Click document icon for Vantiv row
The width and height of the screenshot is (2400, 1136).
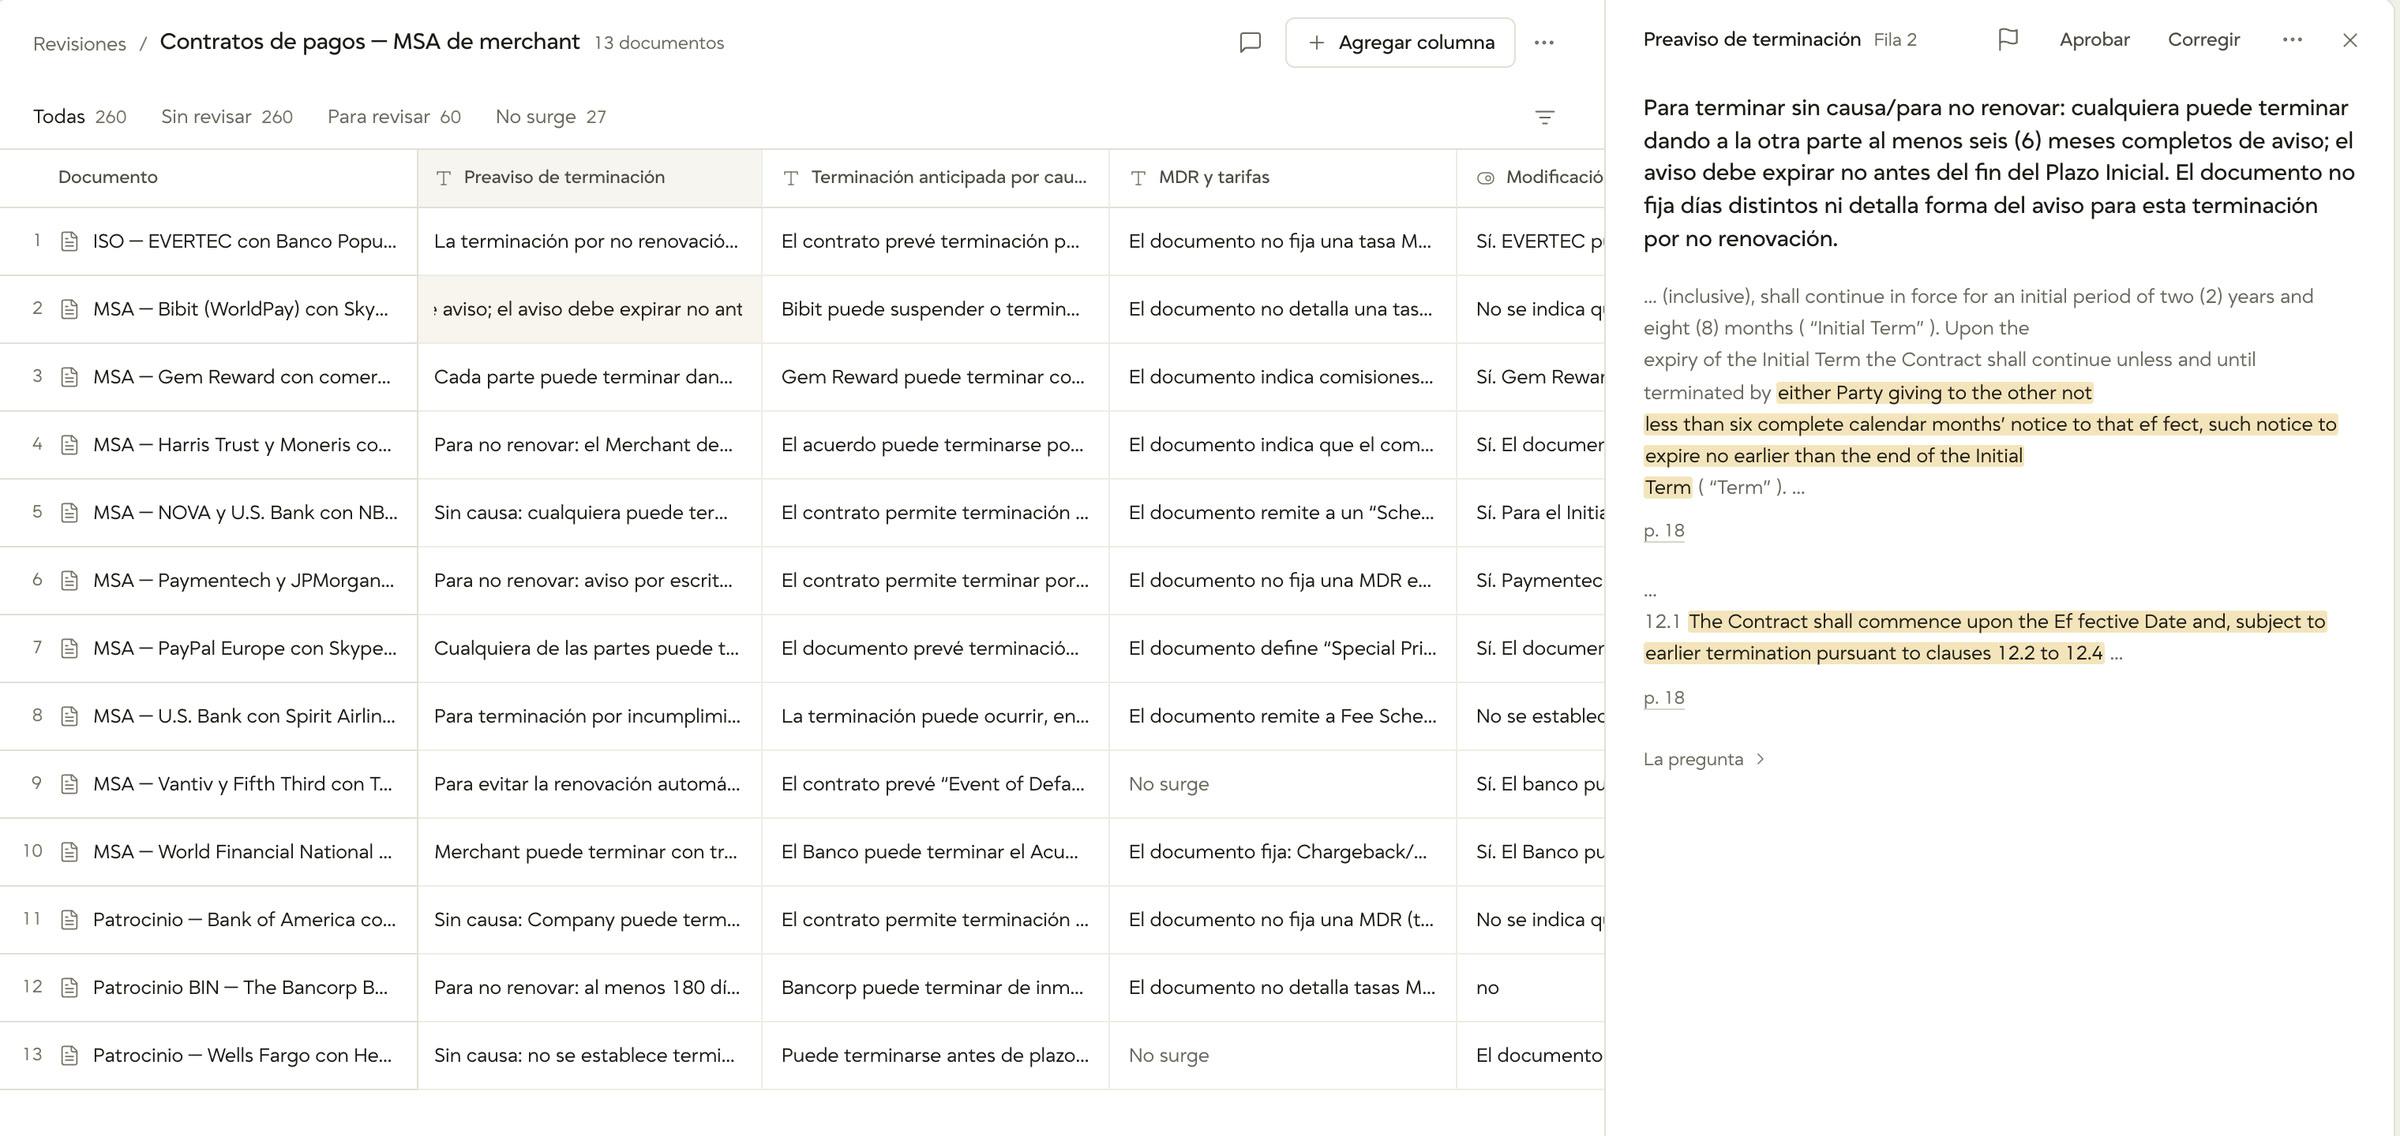[69, 784]
